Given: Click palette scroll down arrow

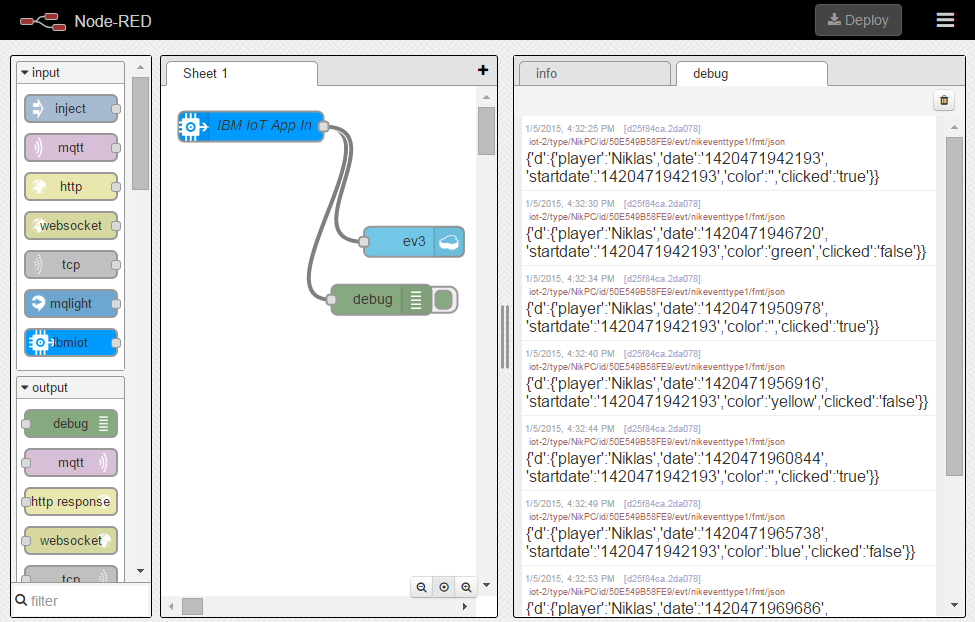Looking at the screenshot, I should pos(141,570).
